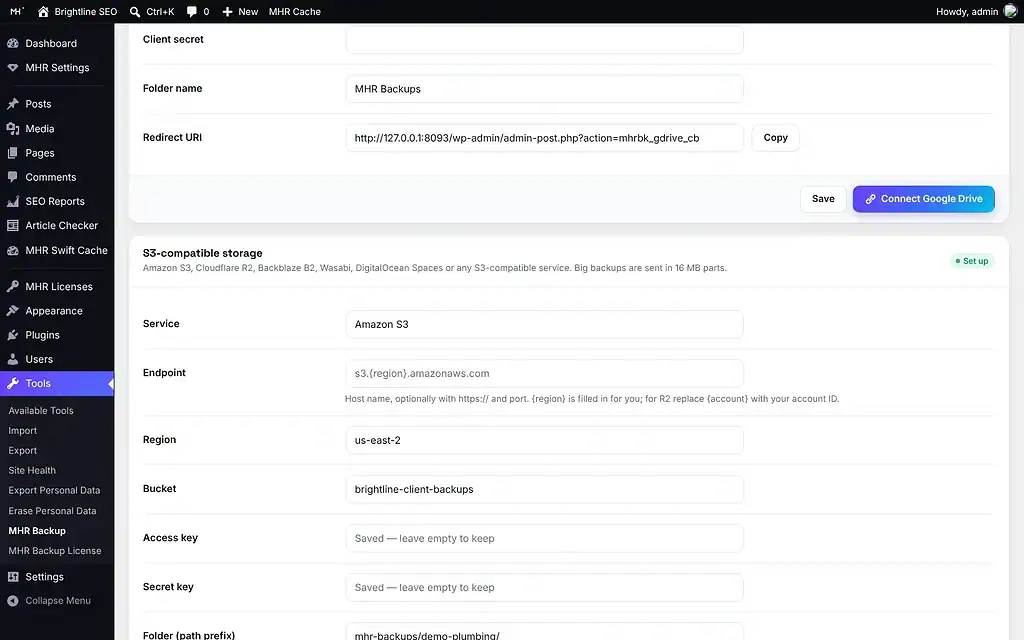The height and width of the screenshot is (640, 1024).
Task: Click Posts pin icon
Action: [12, 104]
